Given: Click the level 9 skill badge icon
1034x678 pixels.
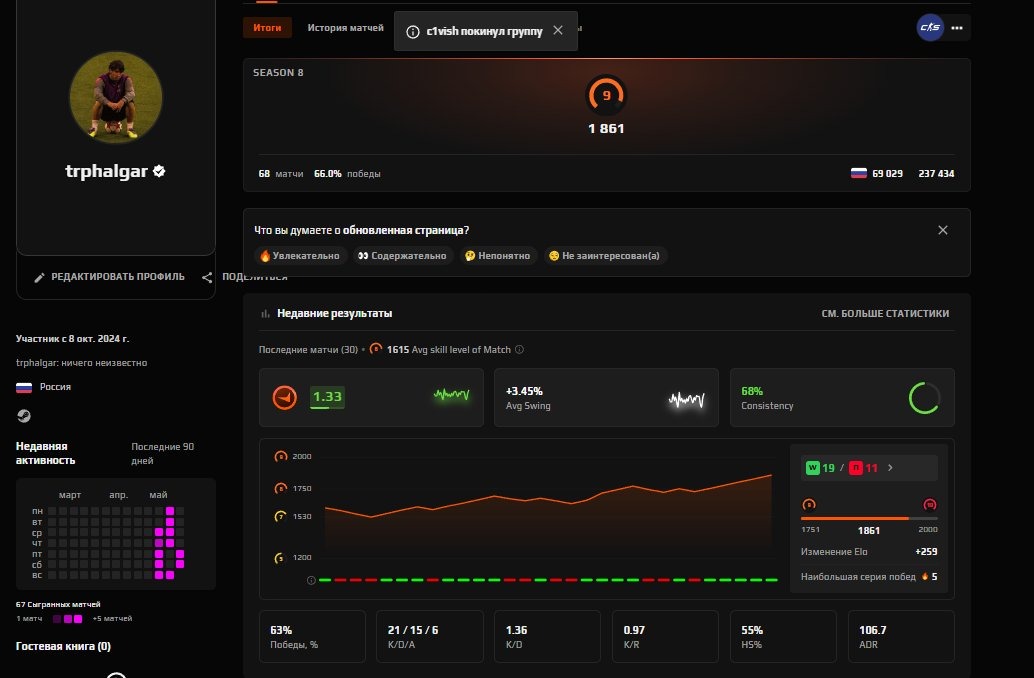Looking at the screenshot, I should pyautogui.click(x=606, y=95).
